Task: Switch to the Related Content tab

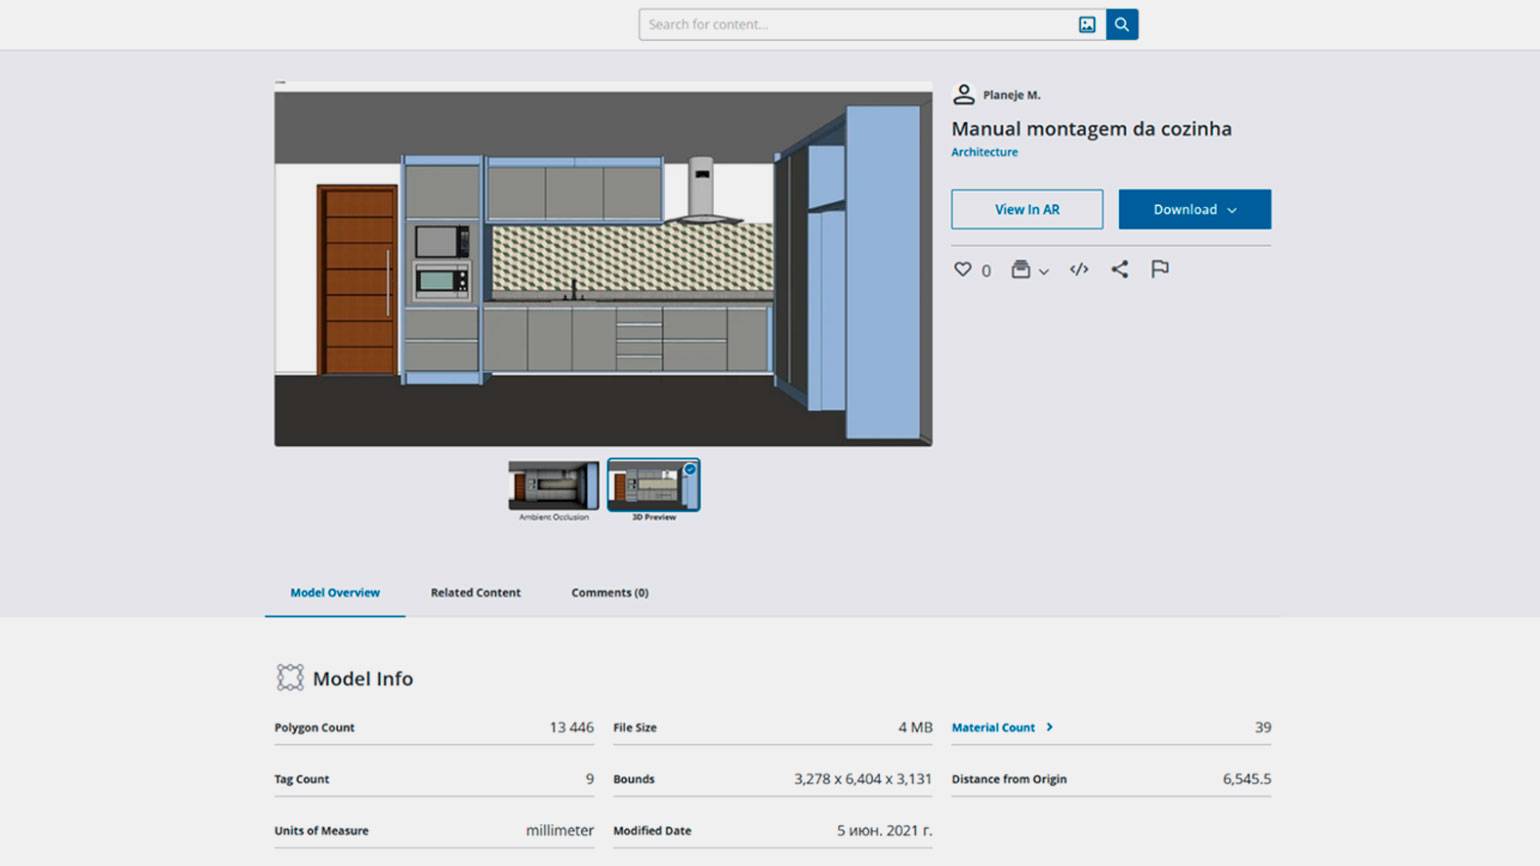Action: [475, 593]
